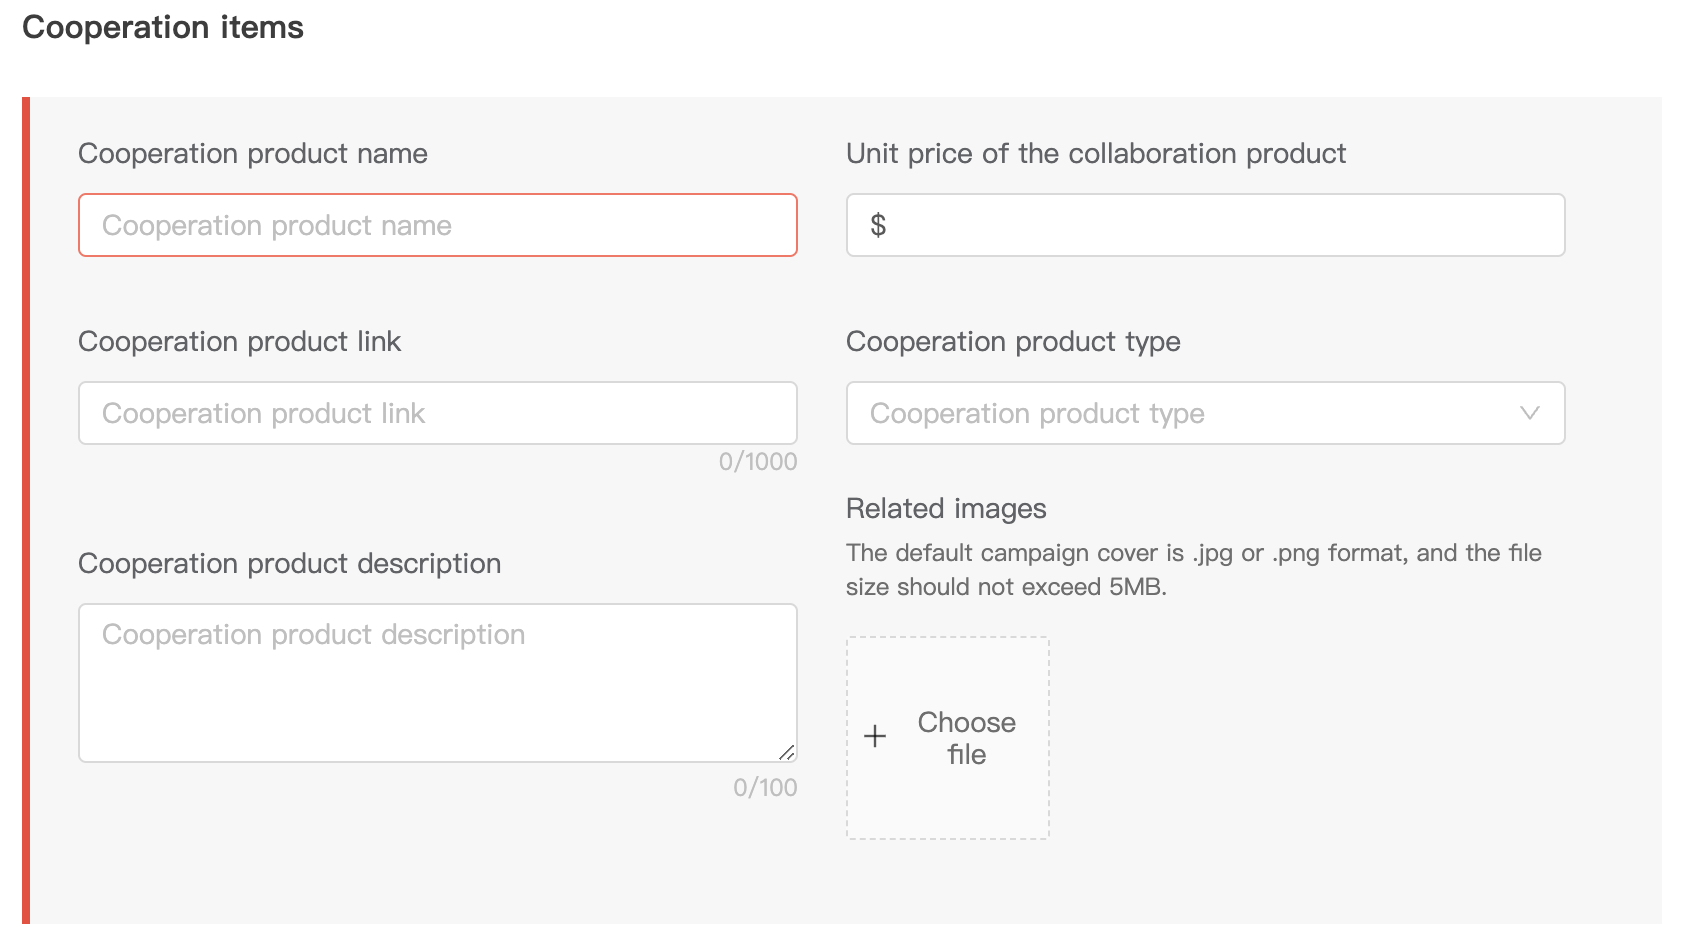This screenshot has width=1686, height=952.
Task: Focus the Cooperation product name input
Action: (x=438, y=225)
